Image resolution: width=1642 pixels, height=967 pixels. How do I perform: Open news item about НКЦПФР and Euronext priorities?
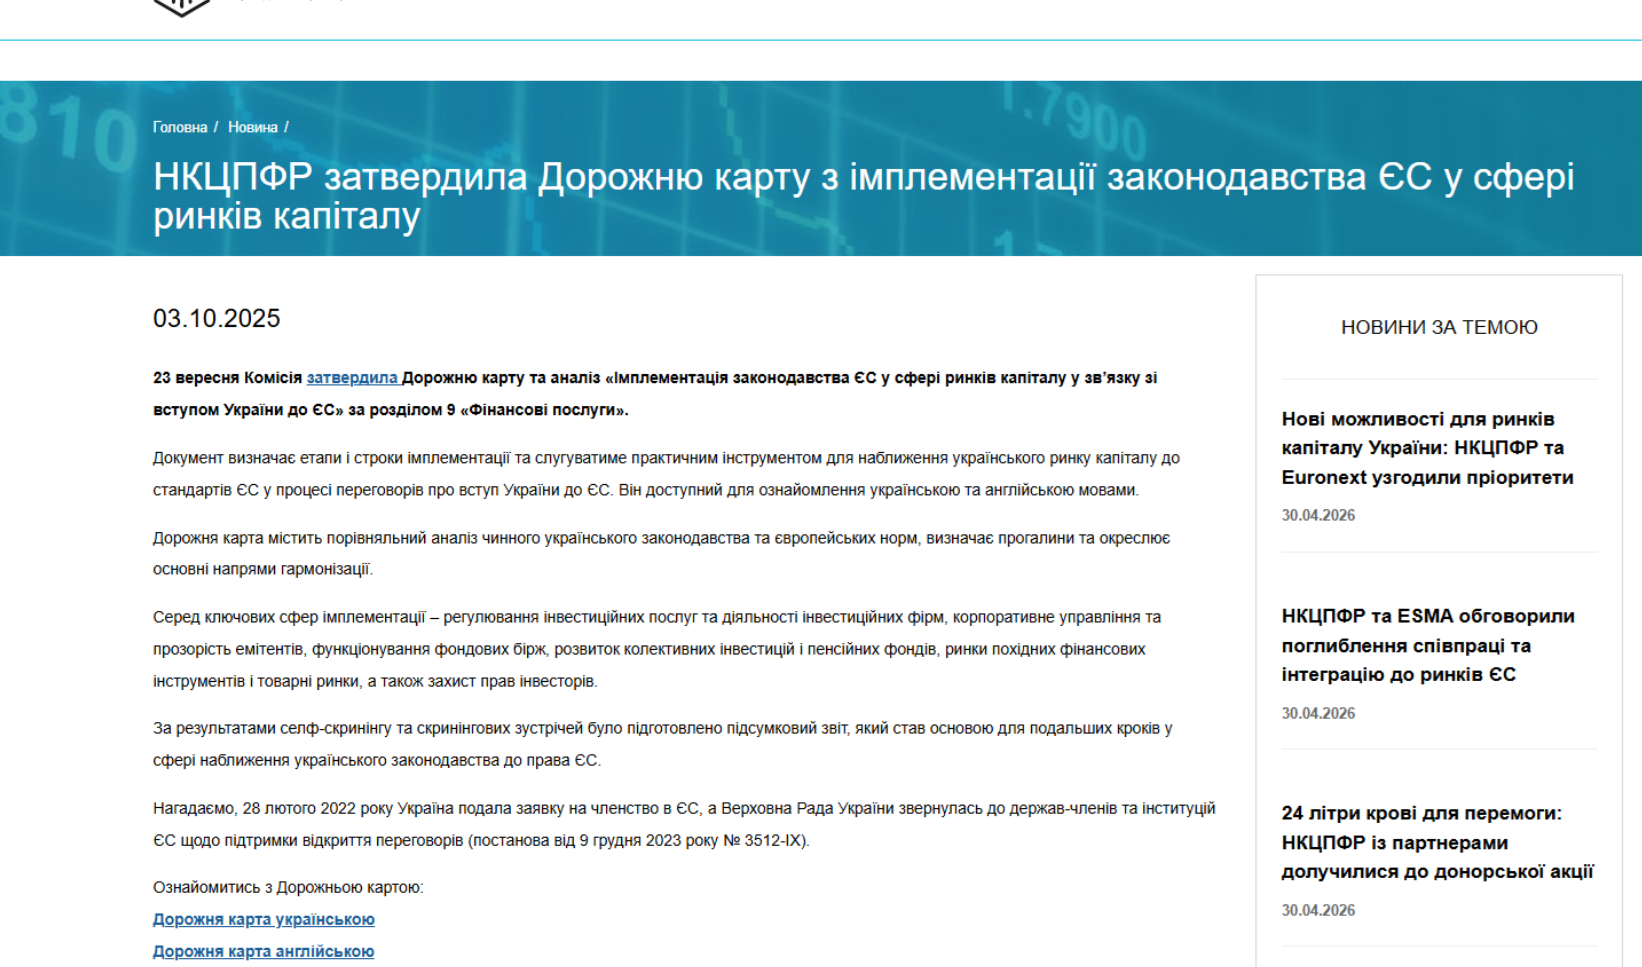pyautogui.click(x=1428, y=448)
